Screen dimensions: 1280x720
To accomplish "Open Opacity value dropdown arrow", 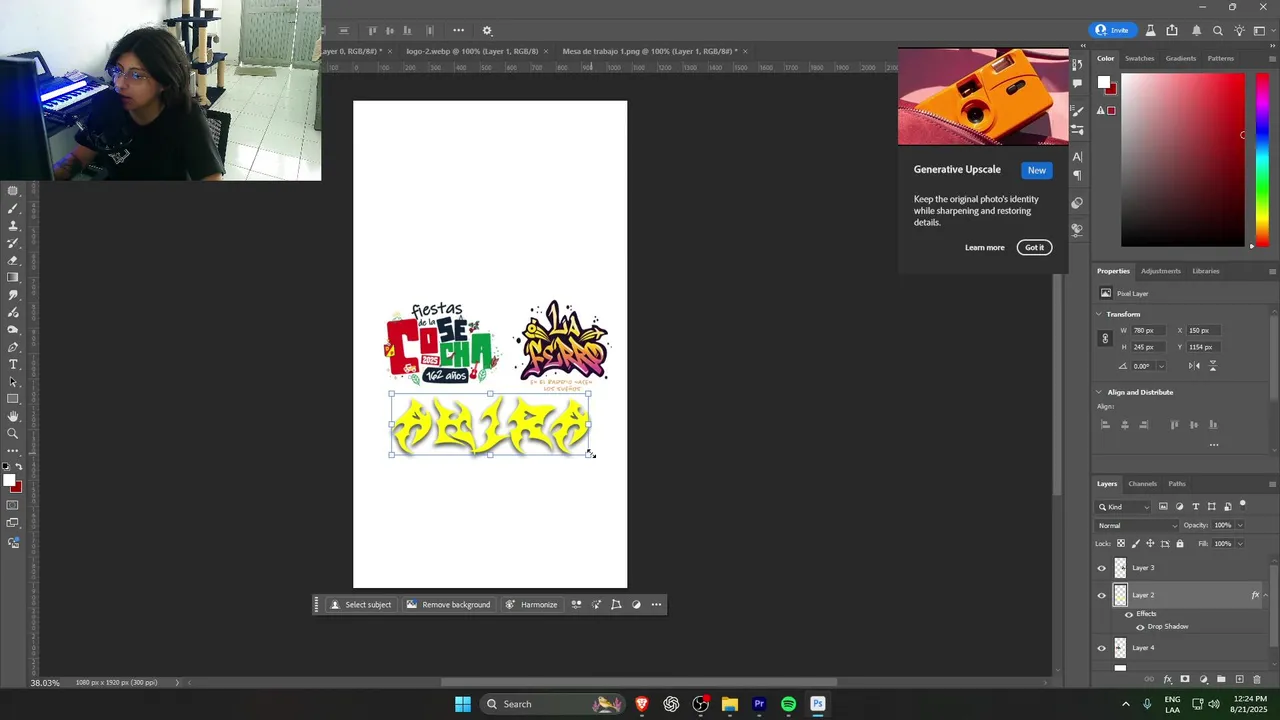I will click(1240, 525).
